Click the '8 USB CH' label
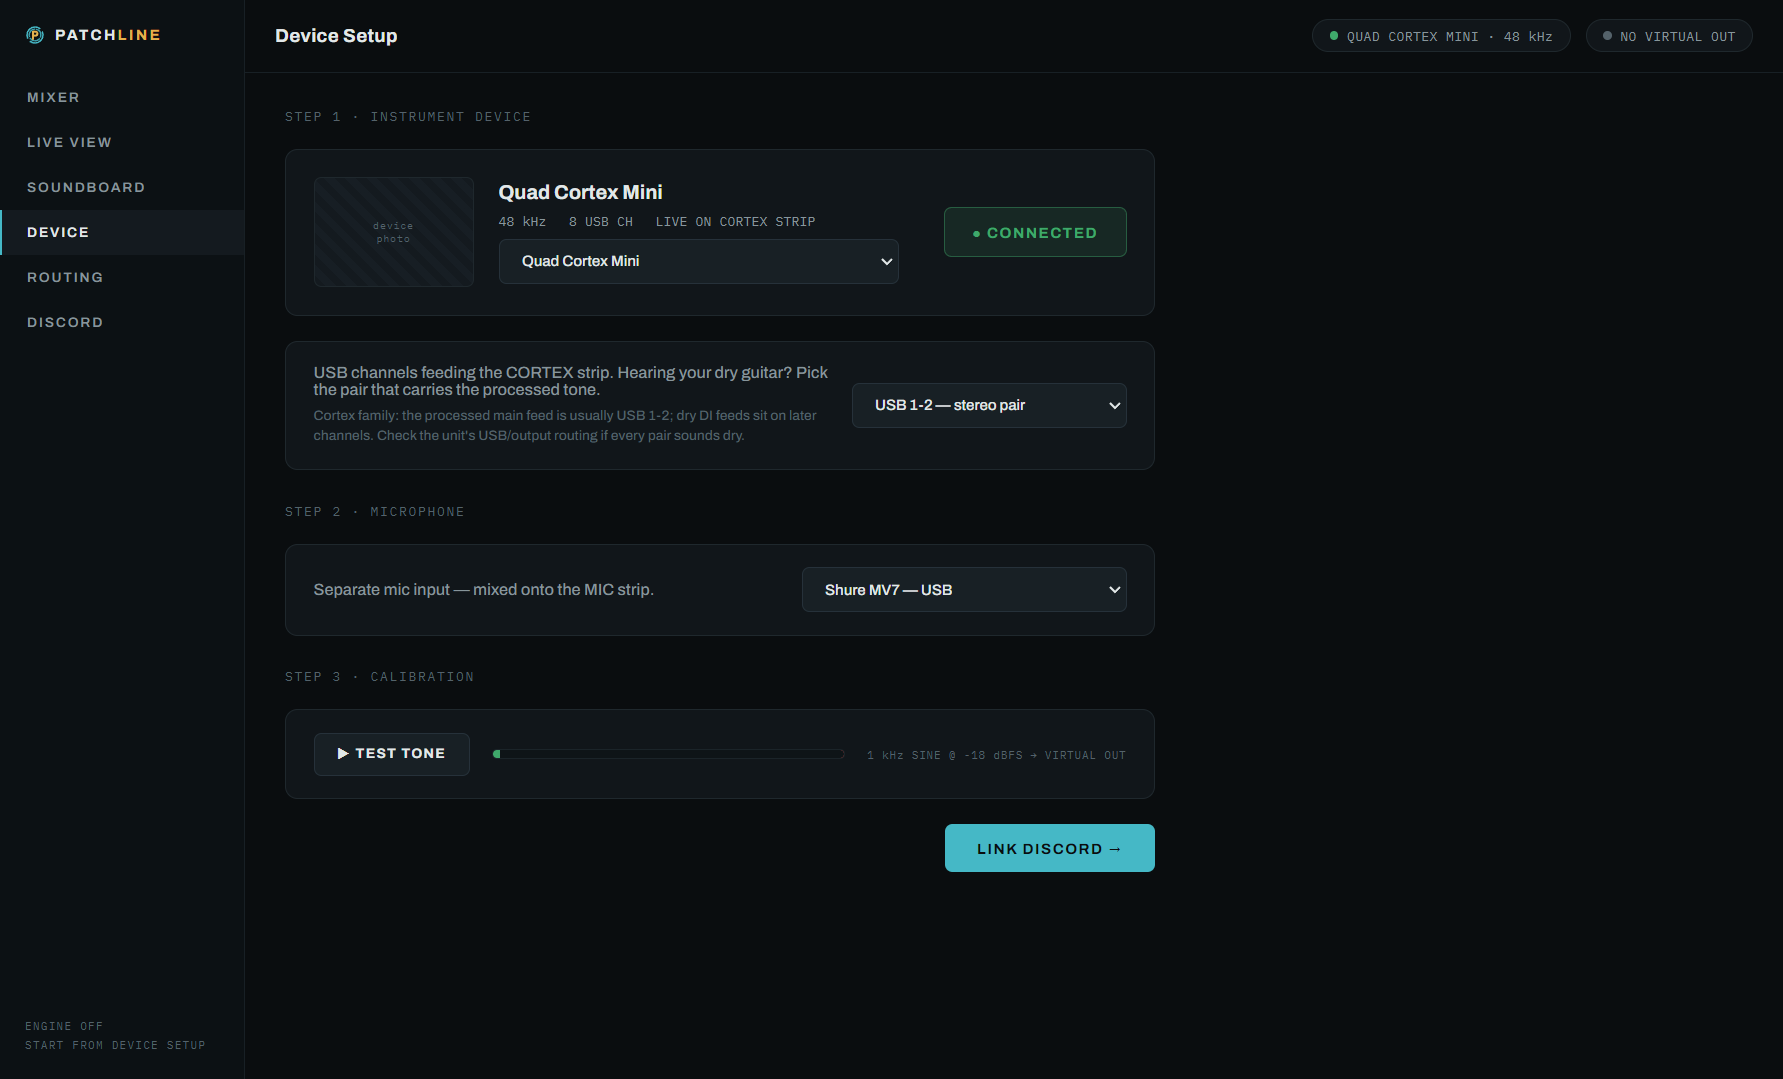Viewport: 1783px width, 1079px height. (x=601, y=222)
